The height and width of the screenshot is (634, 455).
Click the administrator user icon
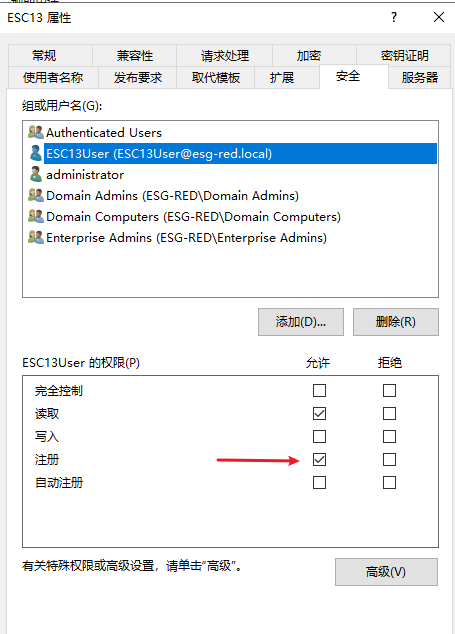click(36, 174)
